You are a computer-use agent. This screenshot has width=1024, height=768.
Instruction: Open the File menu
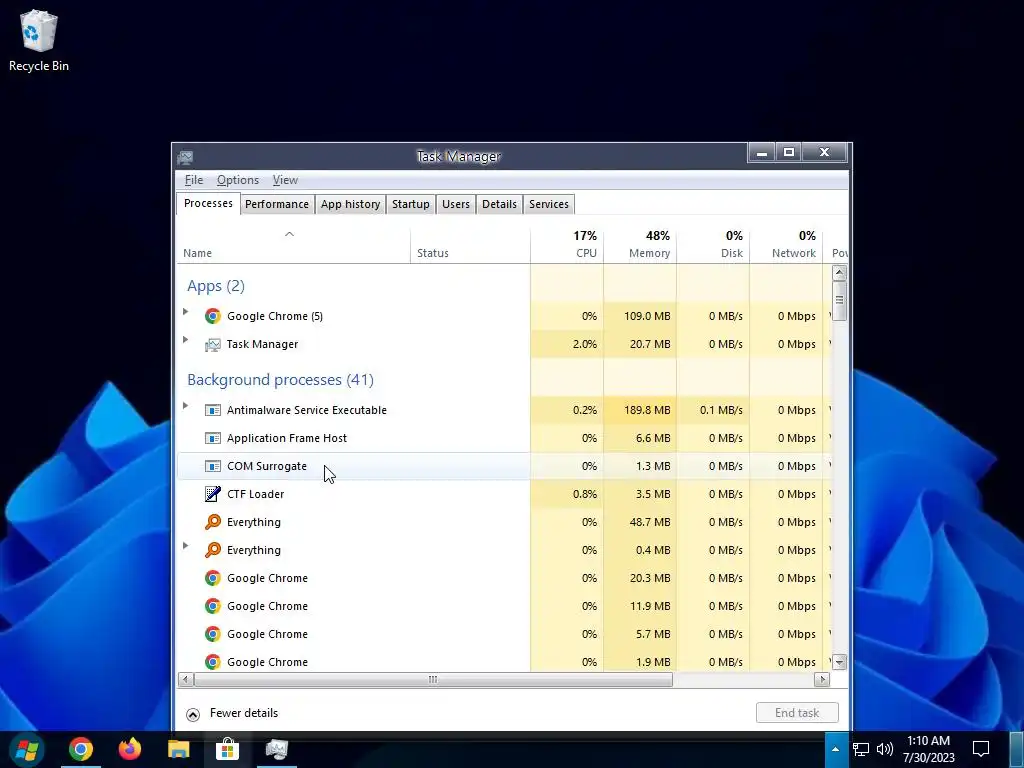point(194,180)
